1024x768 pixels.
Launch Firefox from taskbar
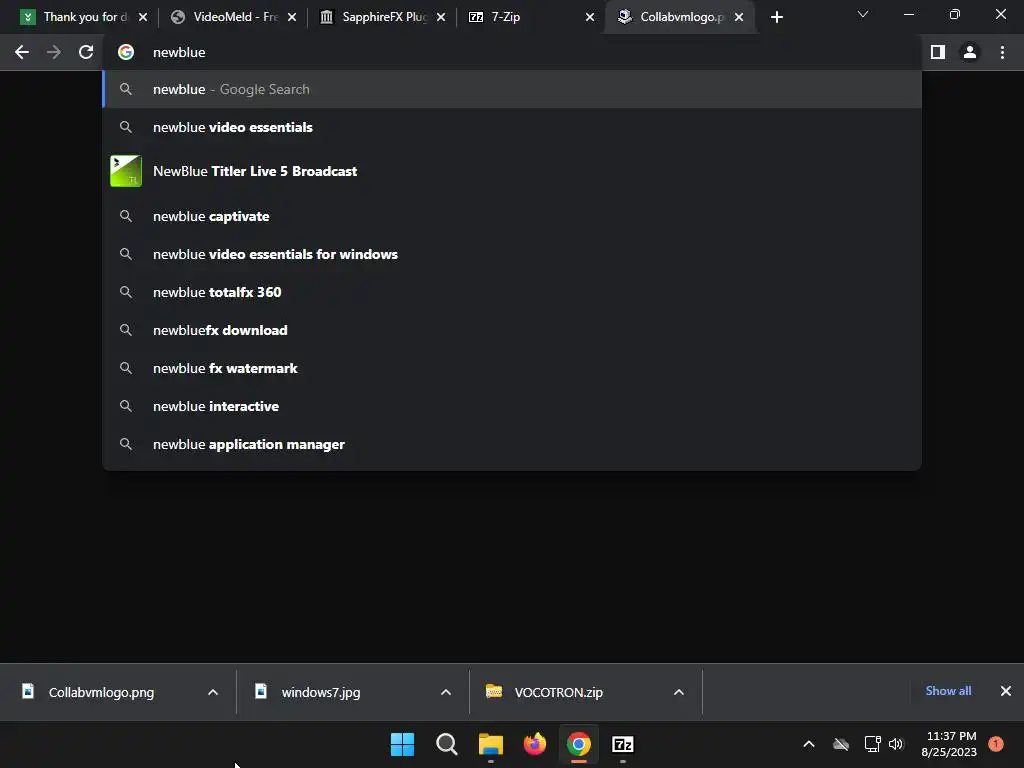[x=535, y=744]
